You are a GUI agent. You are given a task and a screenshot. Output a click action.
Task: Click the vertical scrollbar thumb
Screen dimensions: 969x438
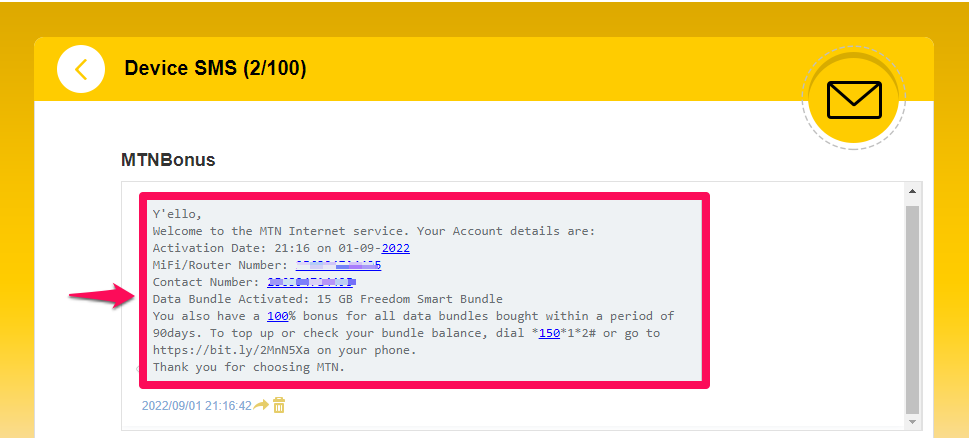(x=912, y=310)
